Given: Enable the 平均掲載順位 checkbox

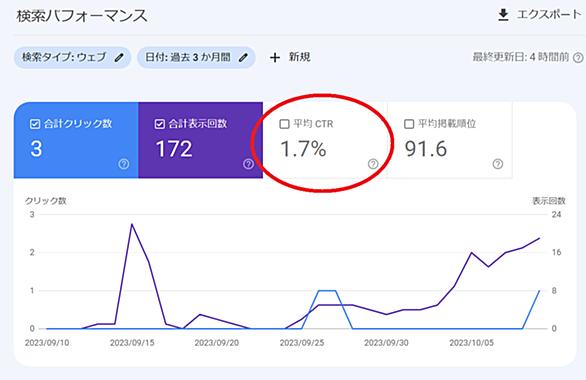Looking at the screenshot, I should (409, 124).
